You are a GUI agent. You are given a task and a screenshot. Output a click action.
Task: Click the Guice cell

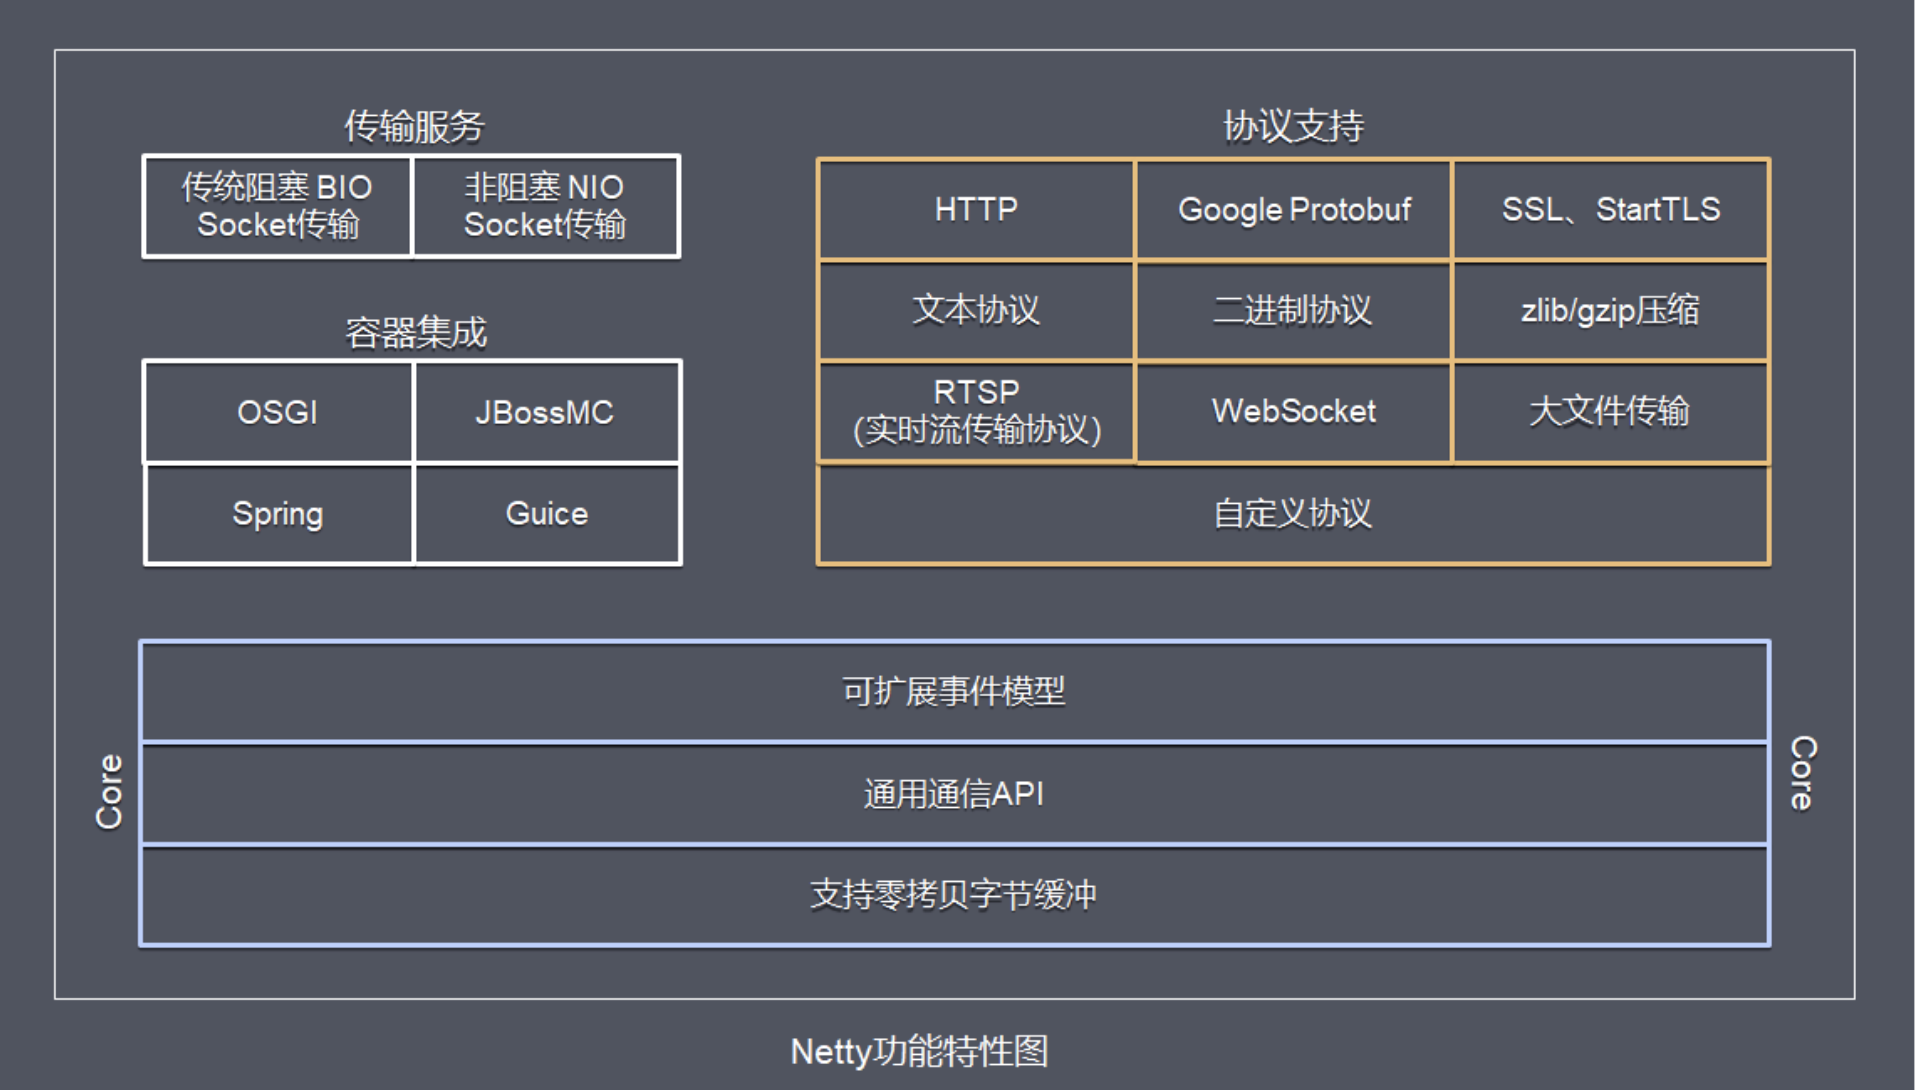(x=547, y=514)
